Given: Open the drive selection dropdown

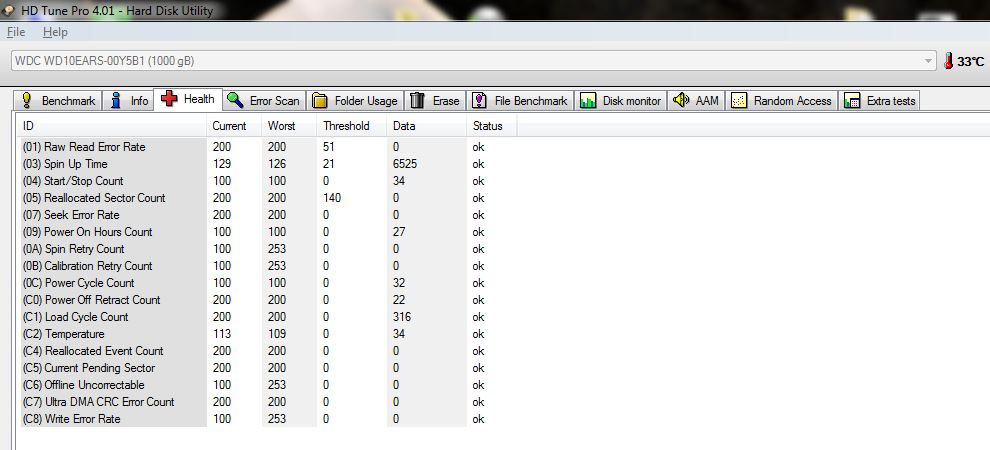Looking at the screenshot, I should [928, 61].
